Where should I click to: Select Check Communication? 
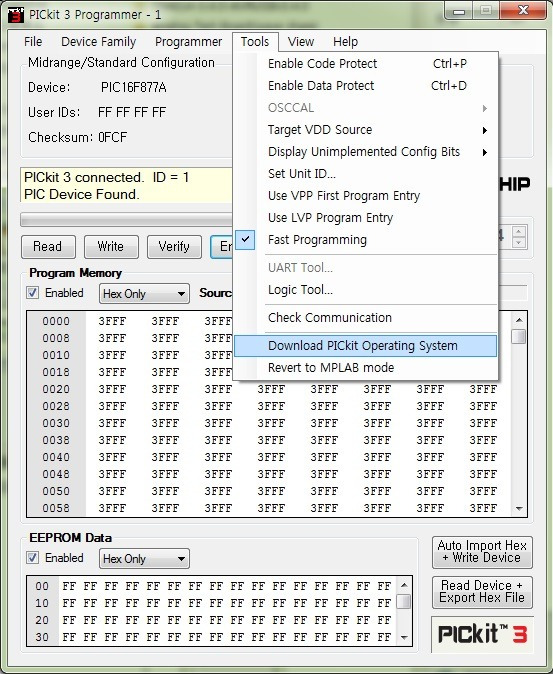(x=366, y=318)
